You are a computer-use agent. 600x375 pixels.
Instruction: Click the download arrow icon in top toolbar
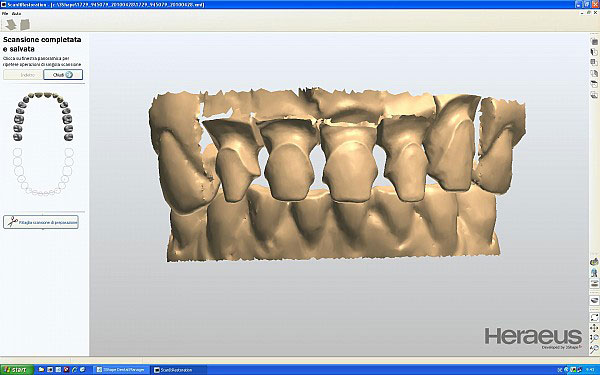point(11,25)
